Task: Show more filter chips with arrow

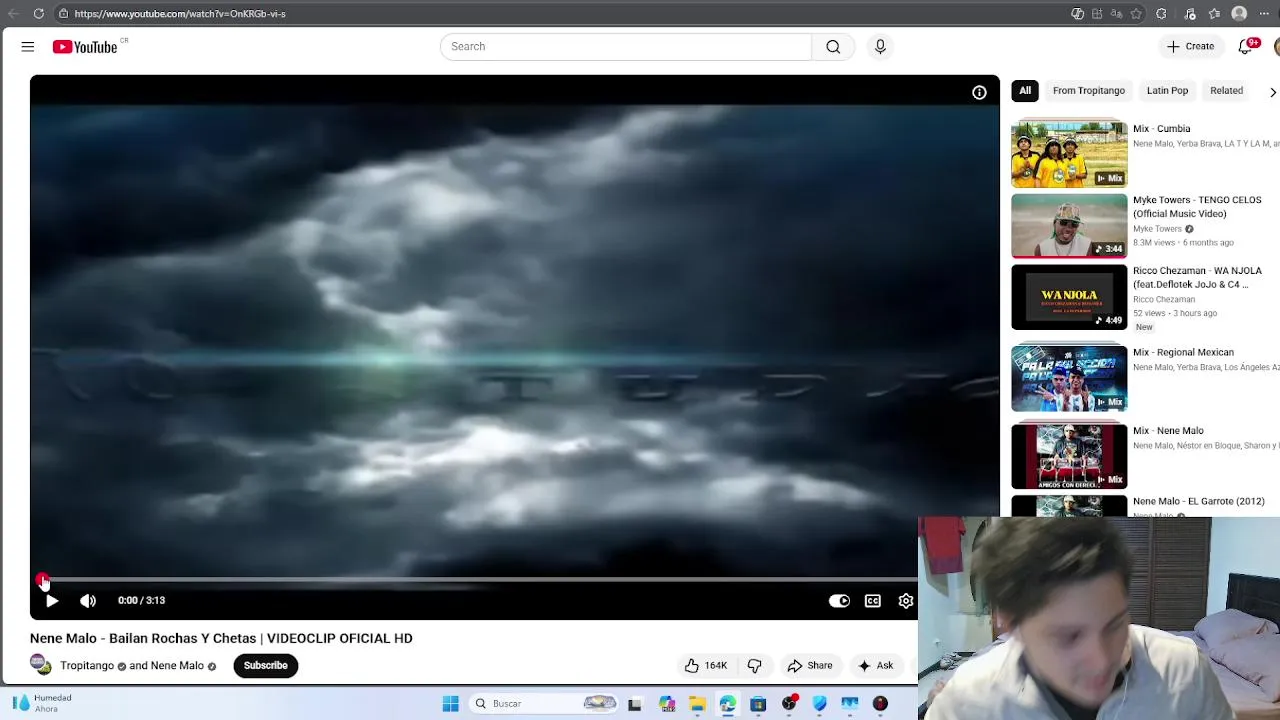Action: (1272, 91)
